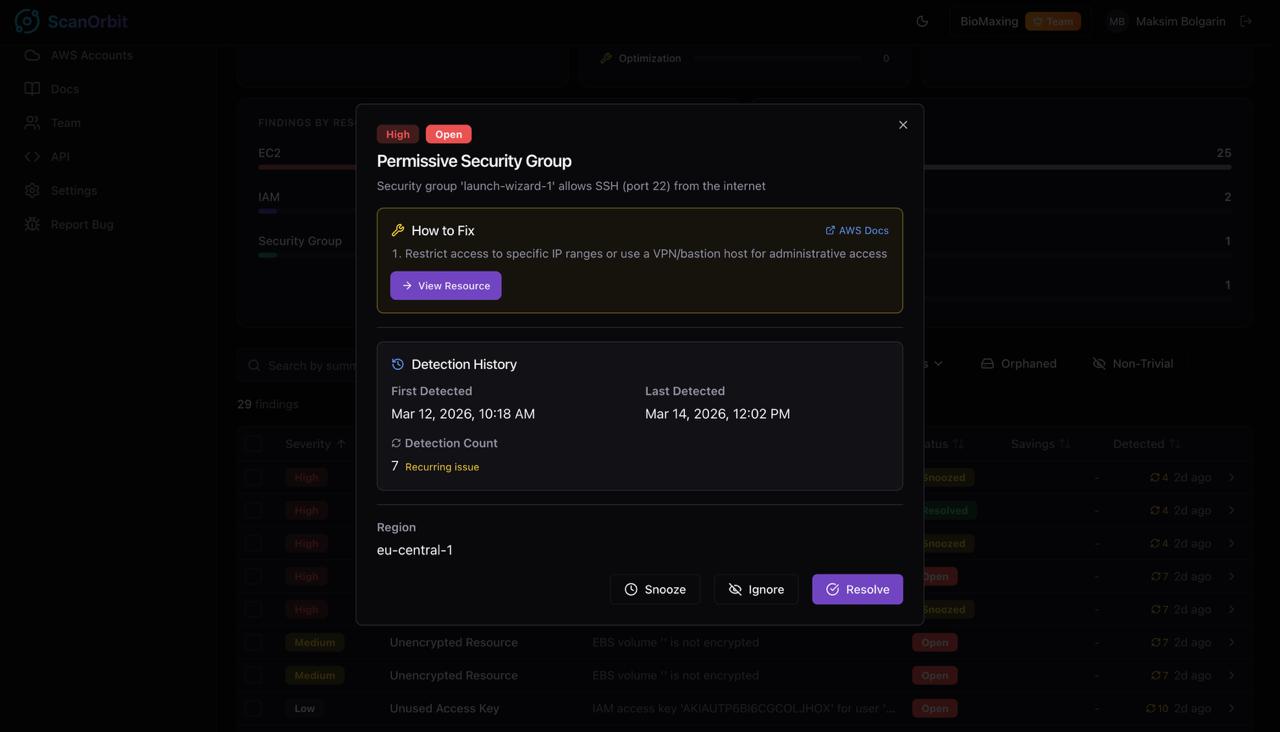This screenshot has height=732, width=1280.
Task: Click the AWS Accounts cloud icon
Action: (32, 55)
